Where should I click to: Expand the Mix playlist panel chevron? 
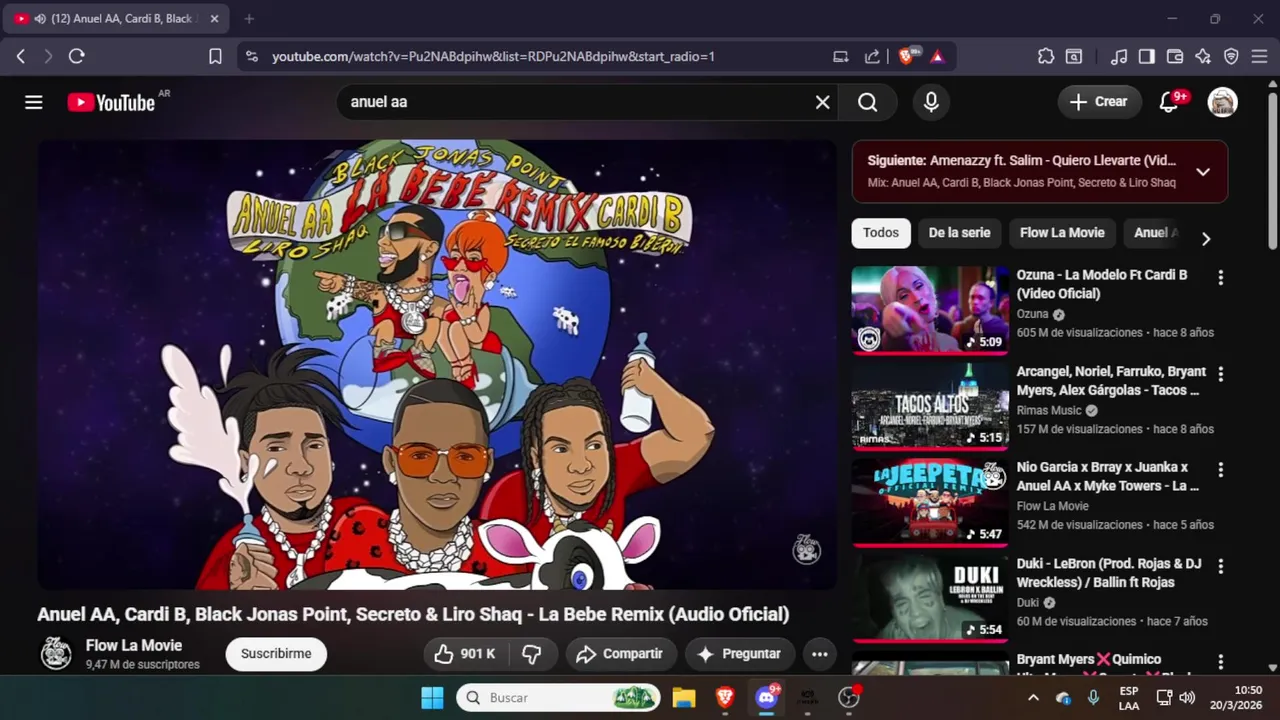[1203, 172]
